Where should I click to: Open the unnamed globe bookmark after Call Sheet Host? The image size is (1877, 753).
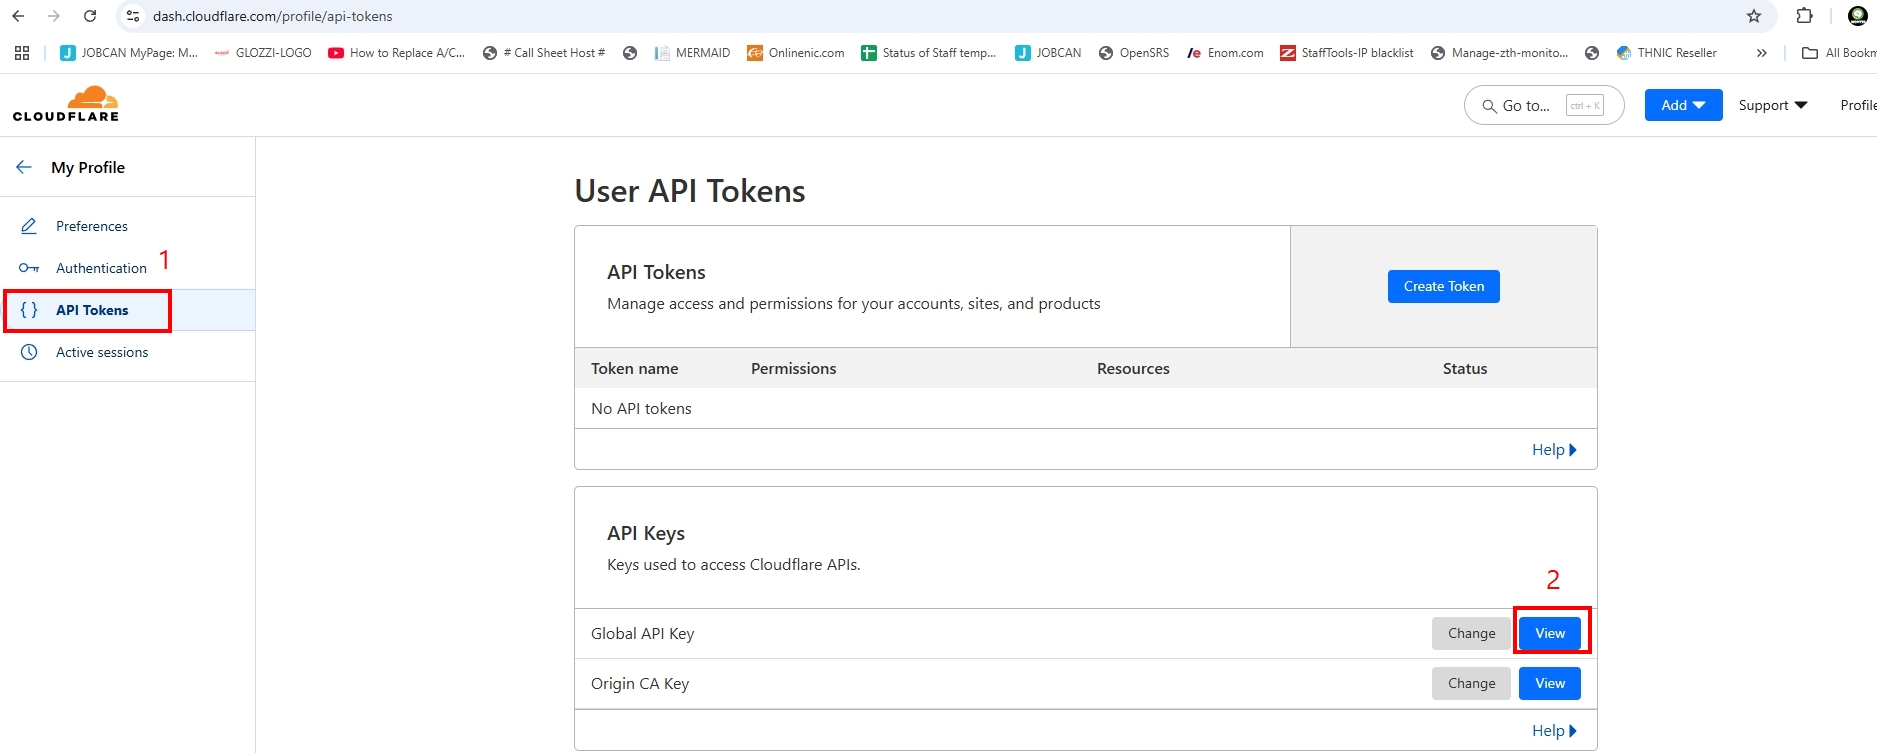tap(630, 53)
